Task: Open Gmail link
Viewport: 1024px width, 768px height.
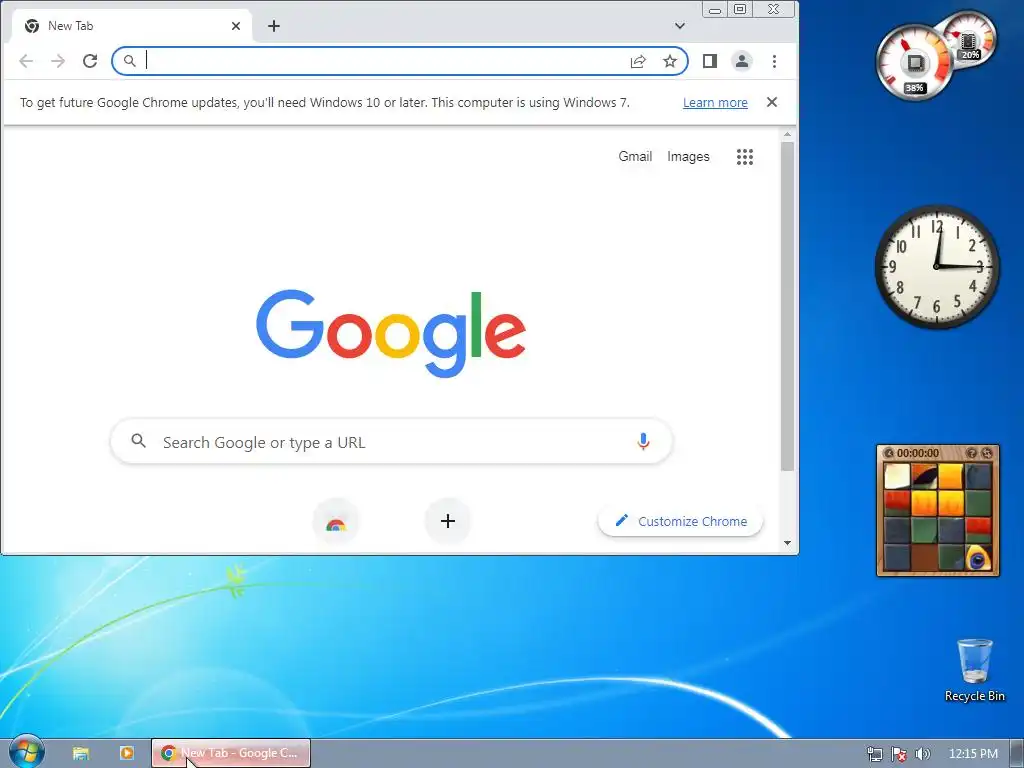Action: tap(635, 156)
